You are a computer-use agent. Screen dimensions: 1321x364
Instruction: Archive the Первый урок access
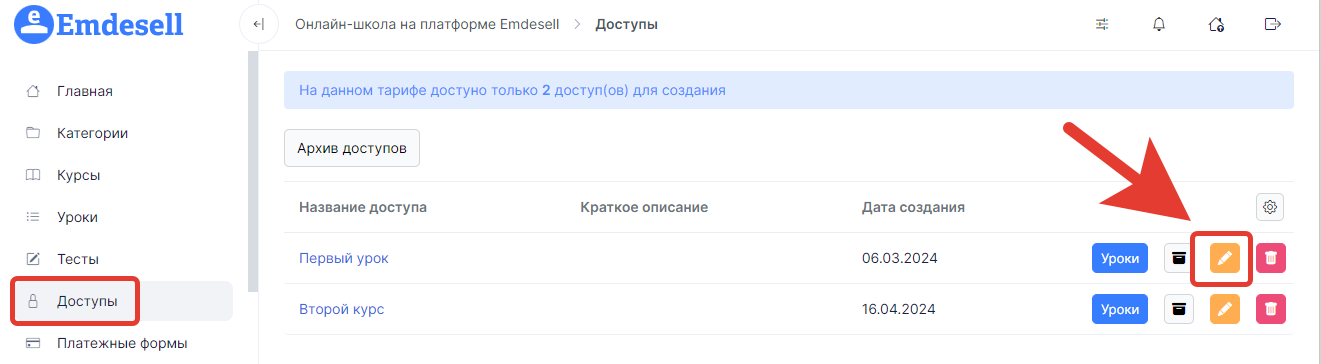click(1179, 258)
